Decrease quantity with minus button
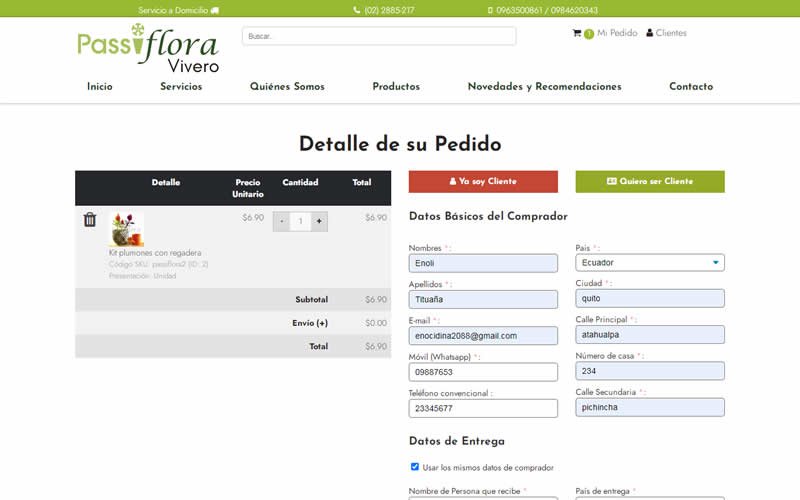The width and height of the screenshot is (800, 500). pos(281,221)
